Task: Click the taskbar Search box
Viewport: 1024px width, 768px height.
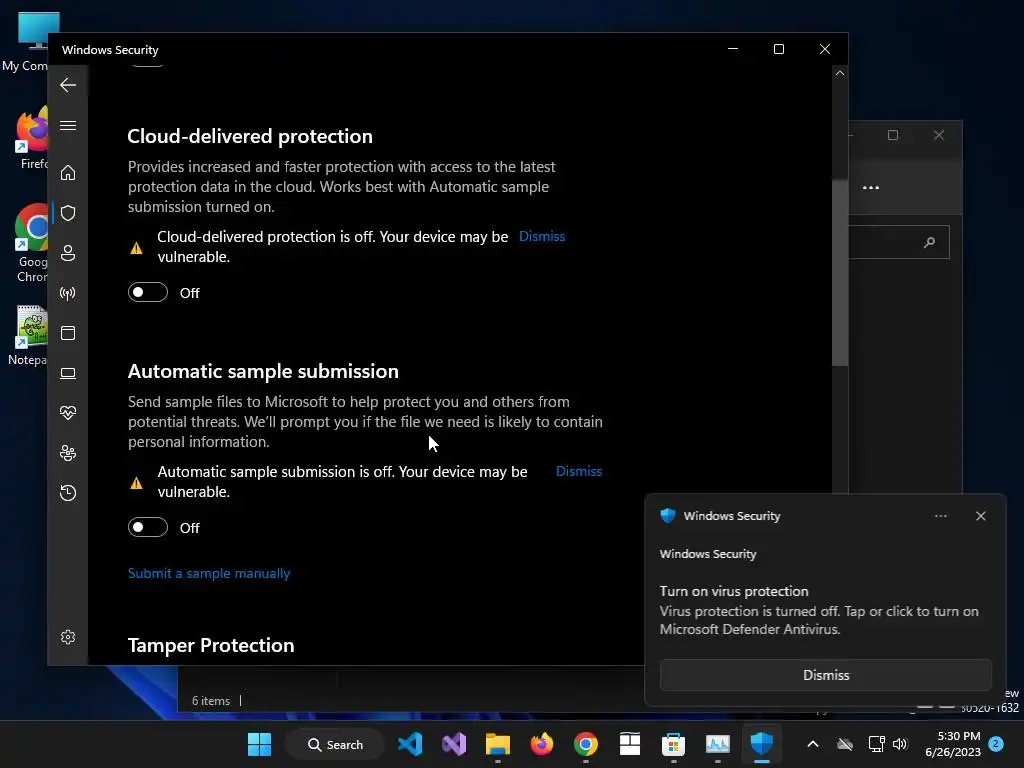Action: 335,744
